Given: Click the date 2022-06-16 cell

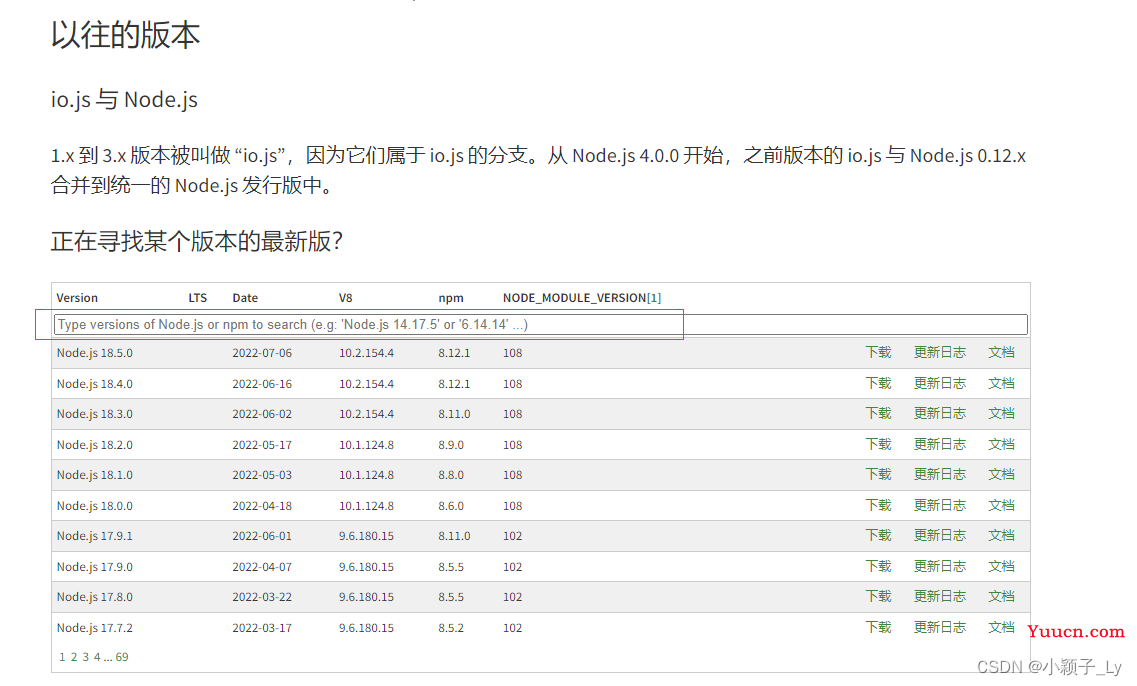Looking at the screenshot, I should (262, 384).
